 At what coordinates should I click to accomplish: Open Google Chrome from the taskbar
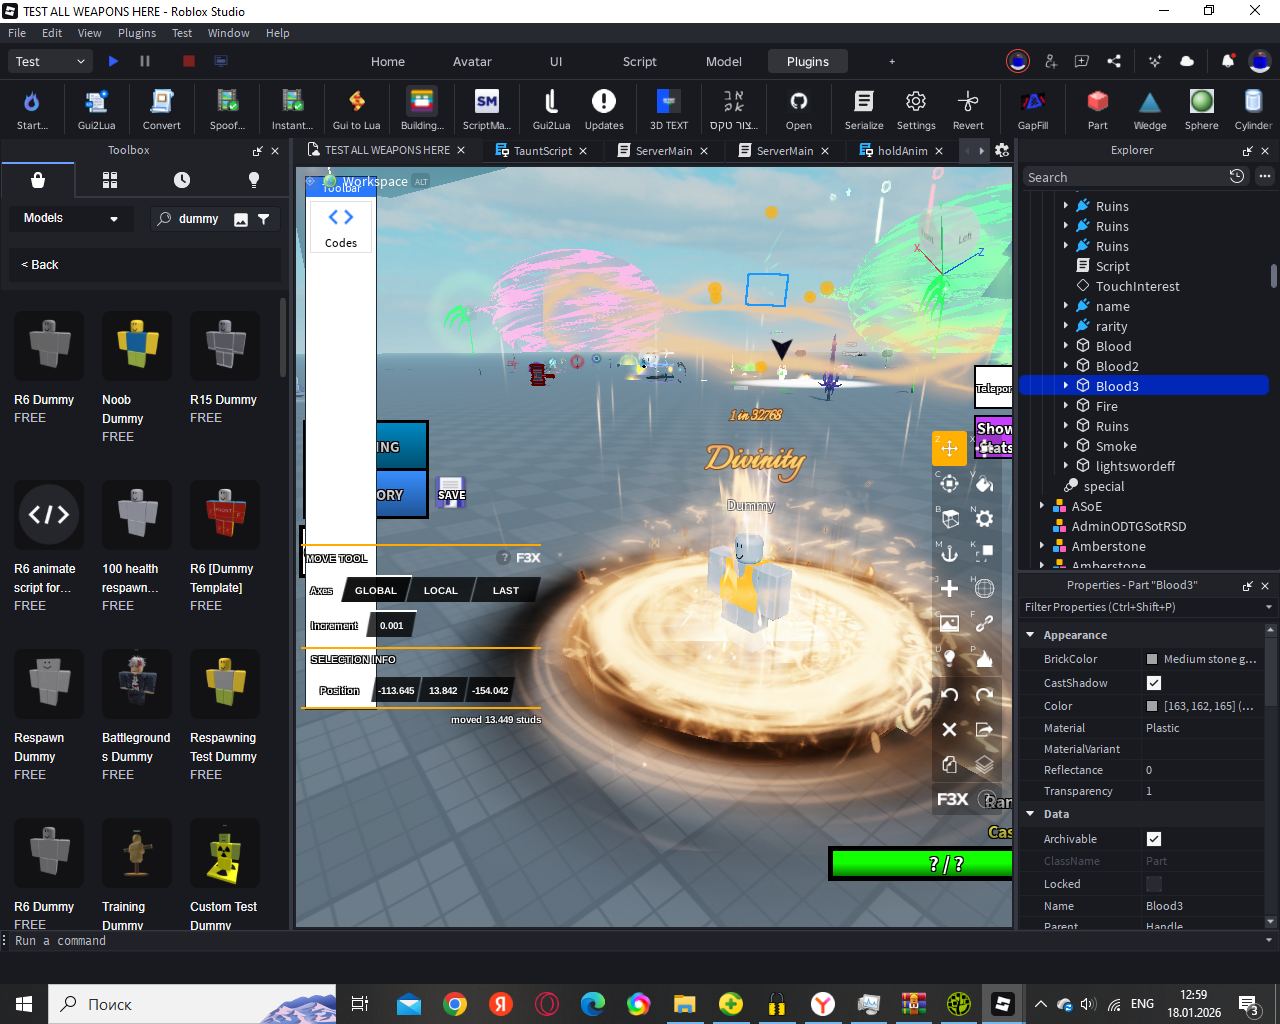tap(455, 1004)
